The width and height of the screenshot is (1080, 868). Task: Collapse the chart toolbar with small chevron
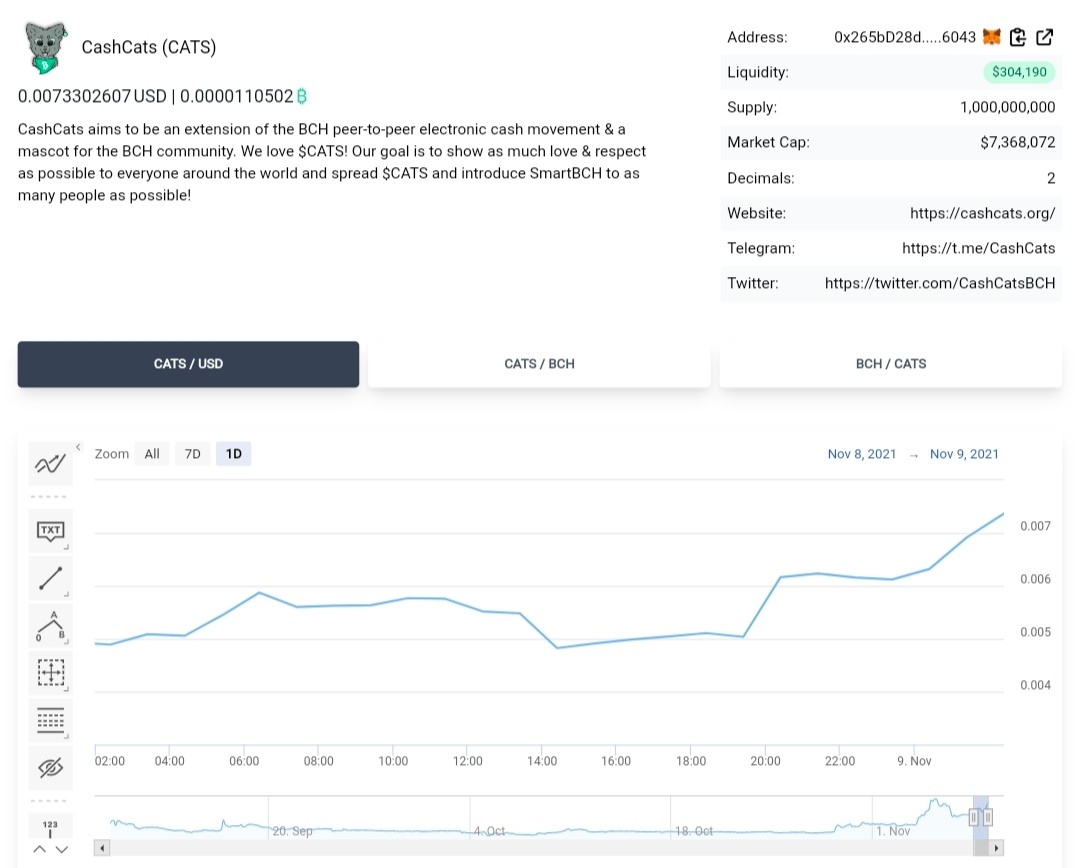[x=79, y=447]
